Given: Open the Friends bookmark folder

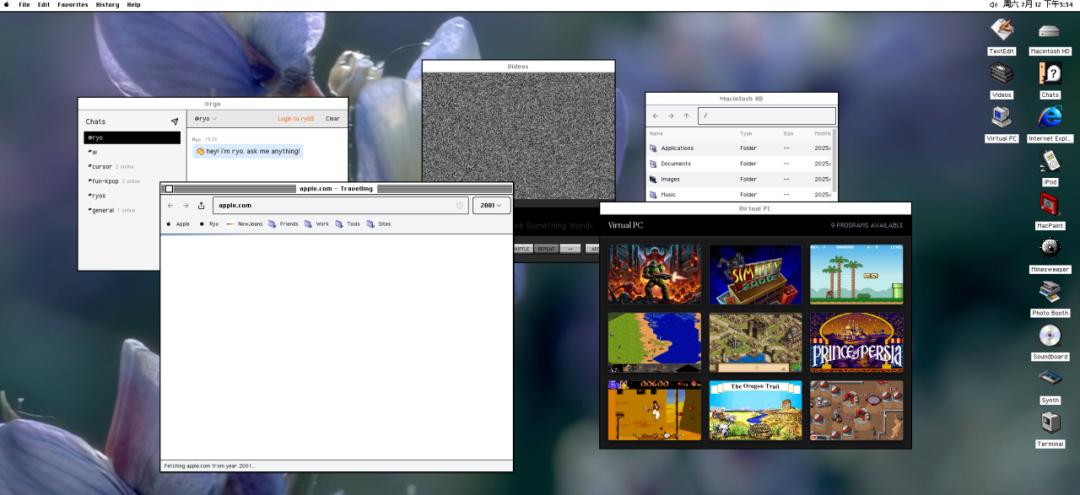Looking at the screenshot, I should coord(283,224).
